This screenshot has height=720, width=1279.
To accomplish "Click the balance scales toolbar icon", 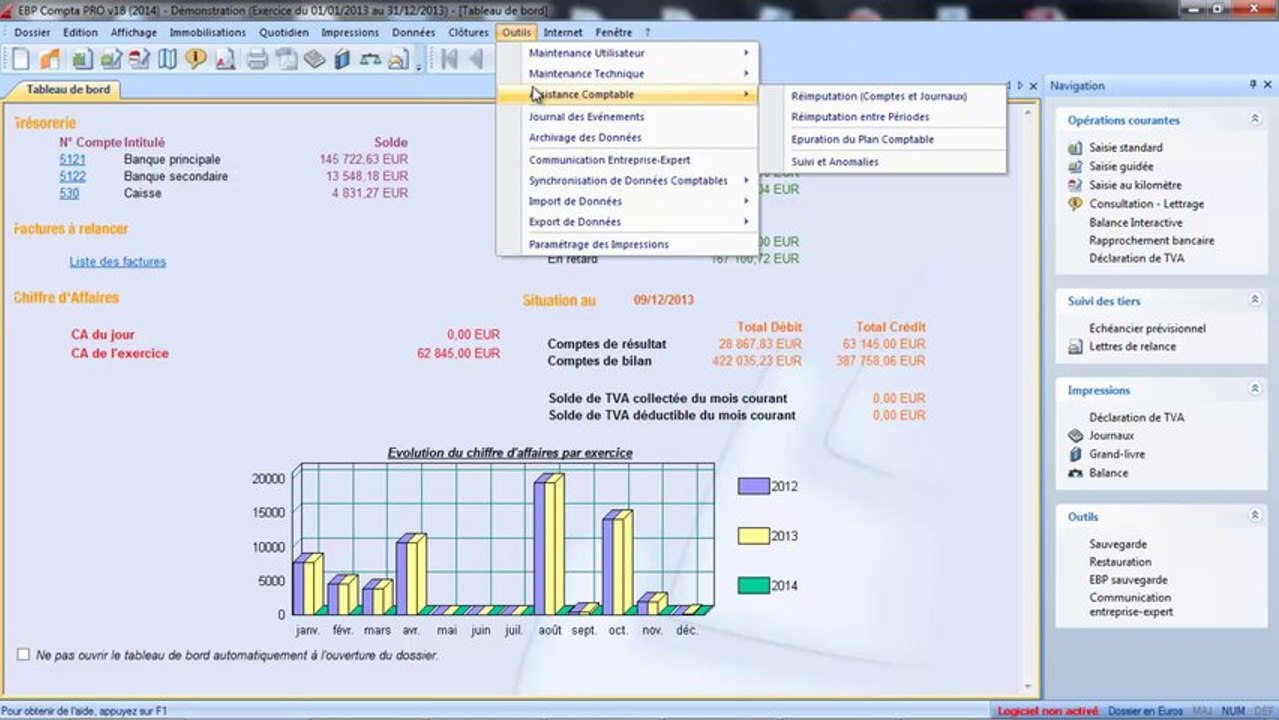I will pyautogui.click(x=371, y=59).
